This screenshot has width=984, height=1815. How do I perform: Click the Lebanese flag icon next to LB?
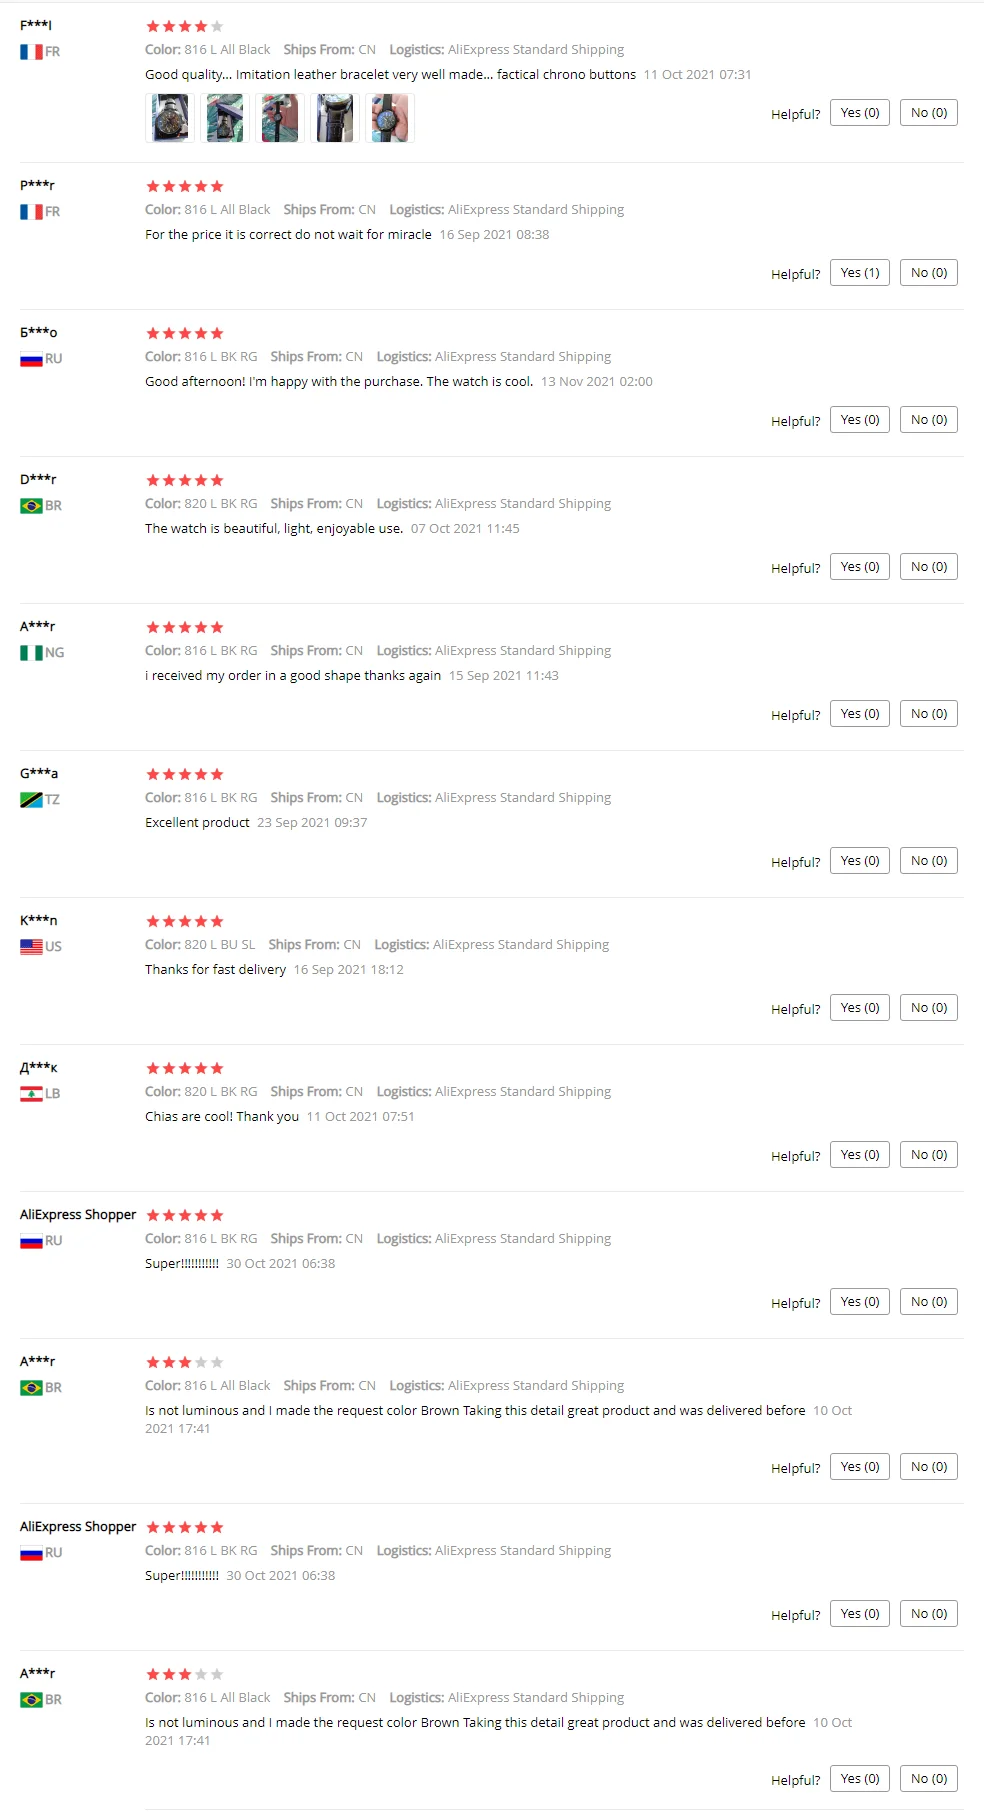[31, 1094]
